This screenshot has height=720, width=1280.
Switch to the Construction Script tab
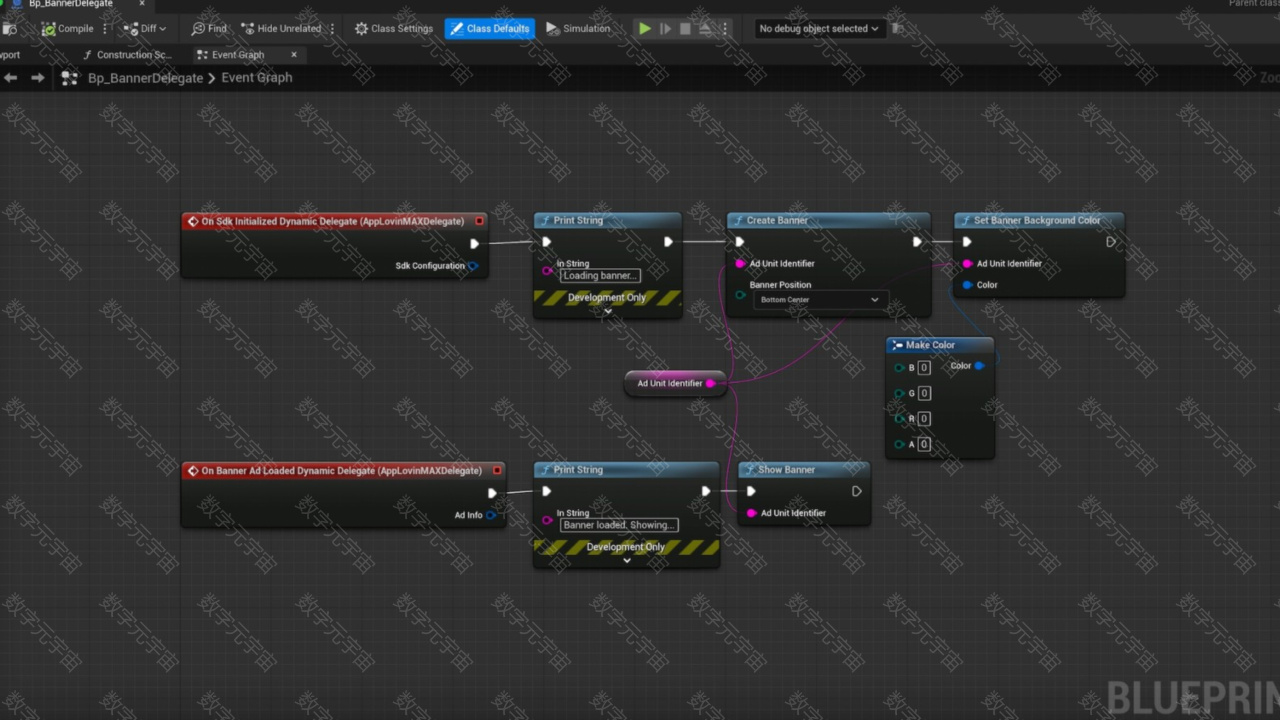128,55
